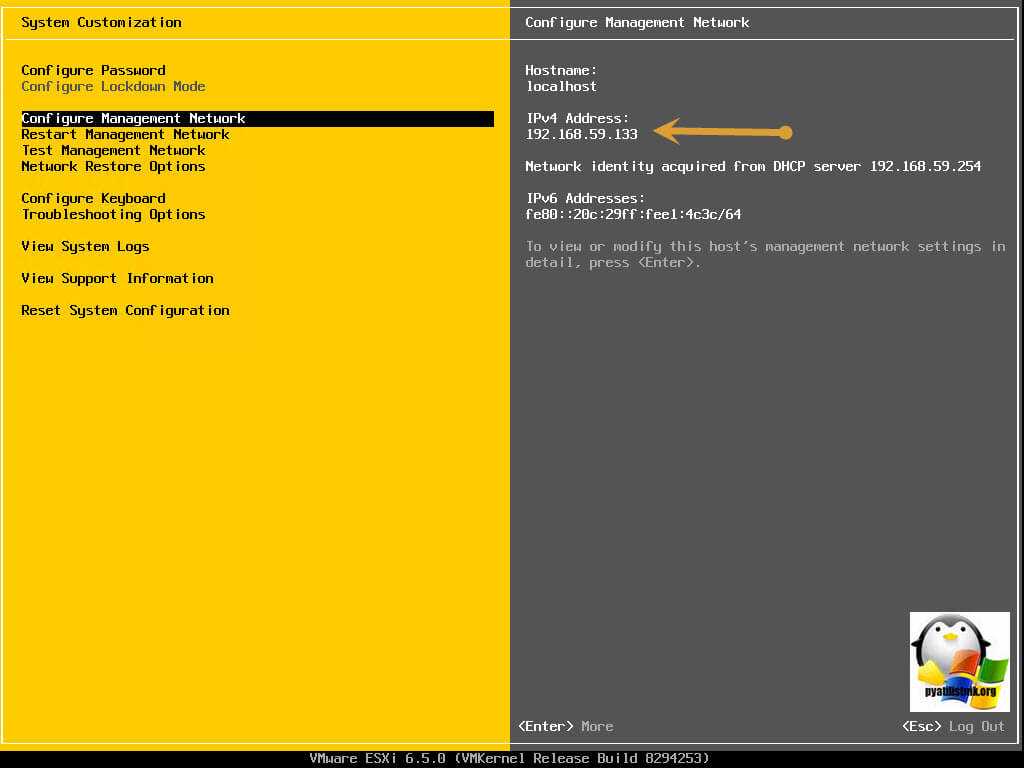This screenshot has height=768, width=1024.
Task: Select Configure Lockdown Mode option
Action: click(x=113, y=86)
